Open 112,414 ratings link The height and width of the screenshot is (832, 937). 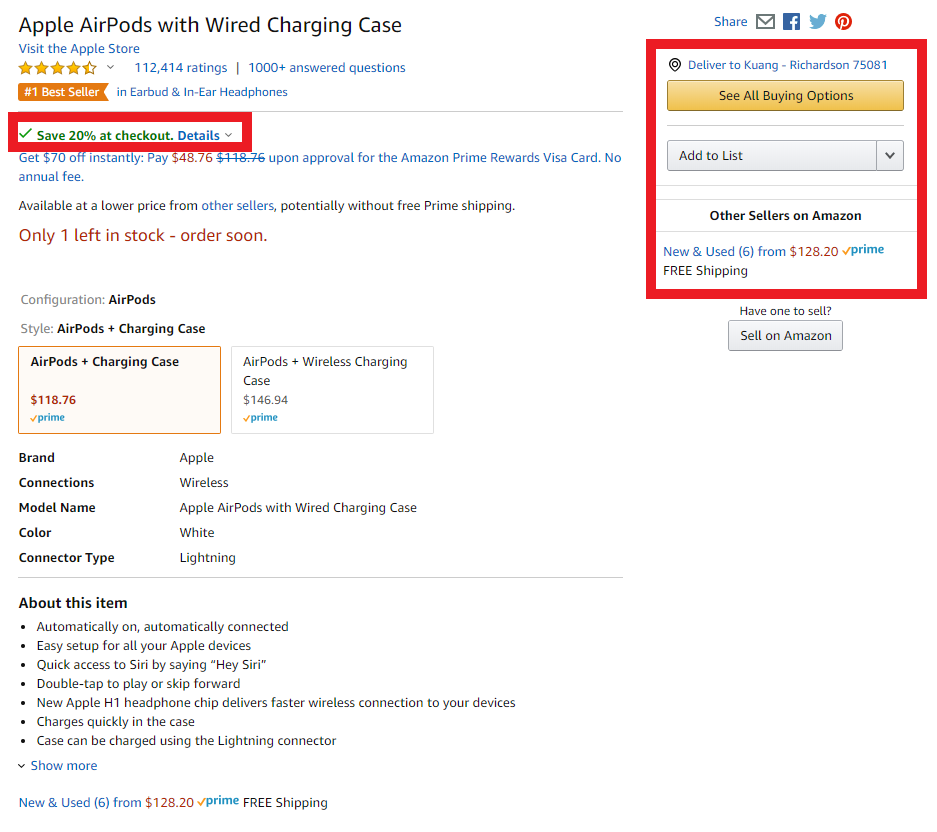tap(181, 68)
